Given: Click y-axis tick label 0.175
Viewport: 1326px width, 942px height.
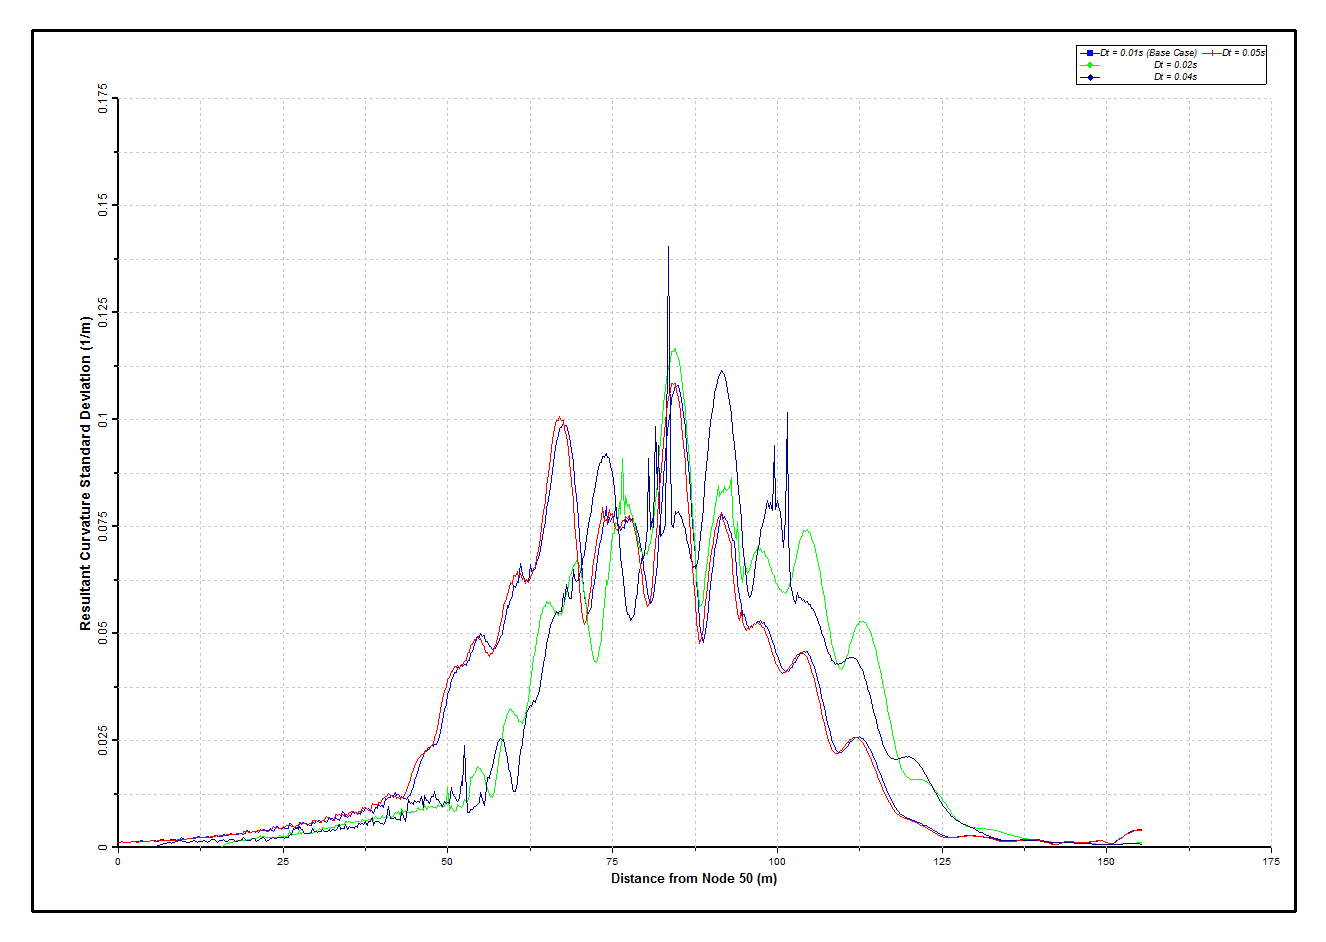Looking at the screenshot, I should [x=103, y=99].
